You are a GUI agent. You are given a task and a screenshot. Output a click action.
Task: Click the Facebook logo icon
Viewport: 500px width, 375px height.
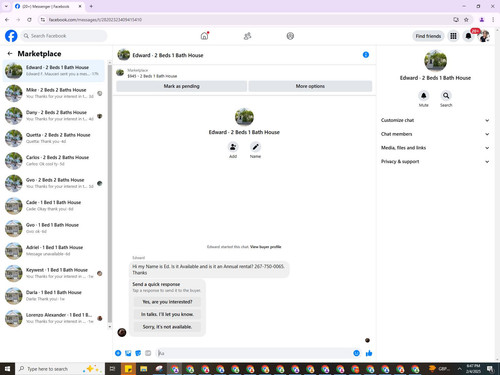[11, 36]
